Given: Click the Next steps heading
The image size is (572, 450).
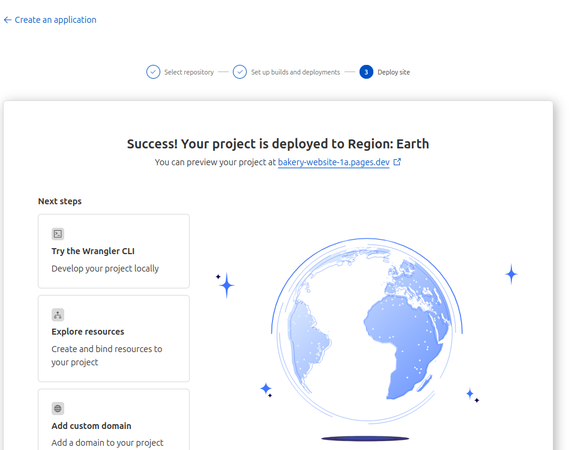Looking at the screenshot, I should coord(60,201).
